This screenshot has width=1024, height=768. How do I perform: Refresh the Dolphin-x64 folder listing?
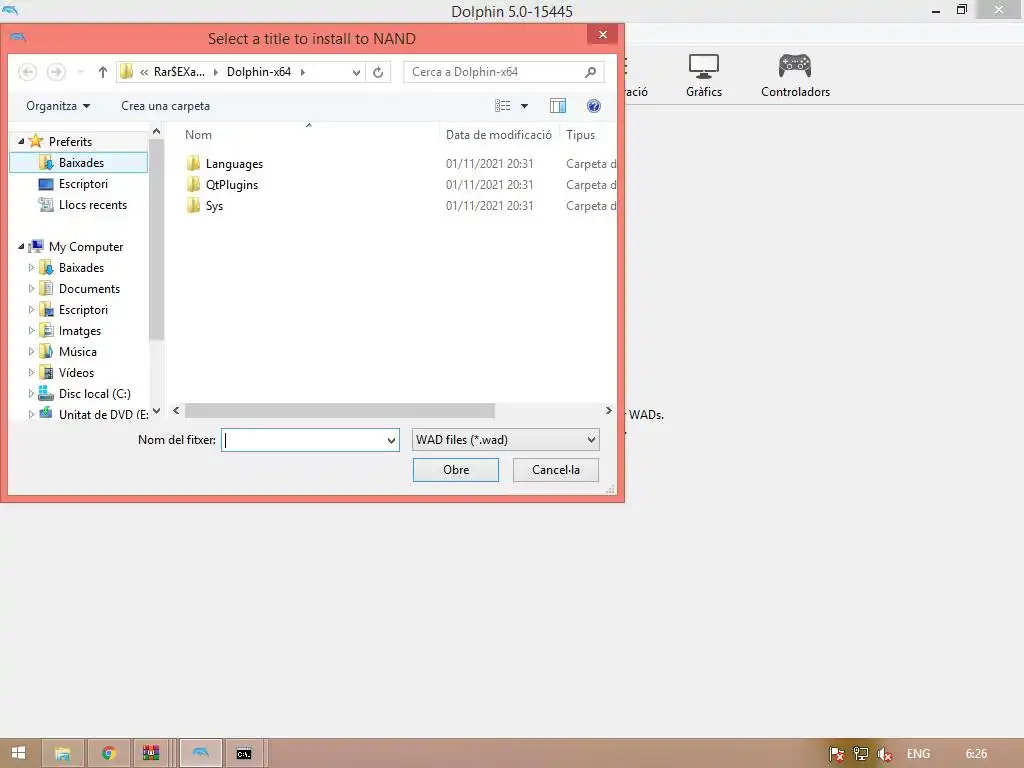pos(378,72)
